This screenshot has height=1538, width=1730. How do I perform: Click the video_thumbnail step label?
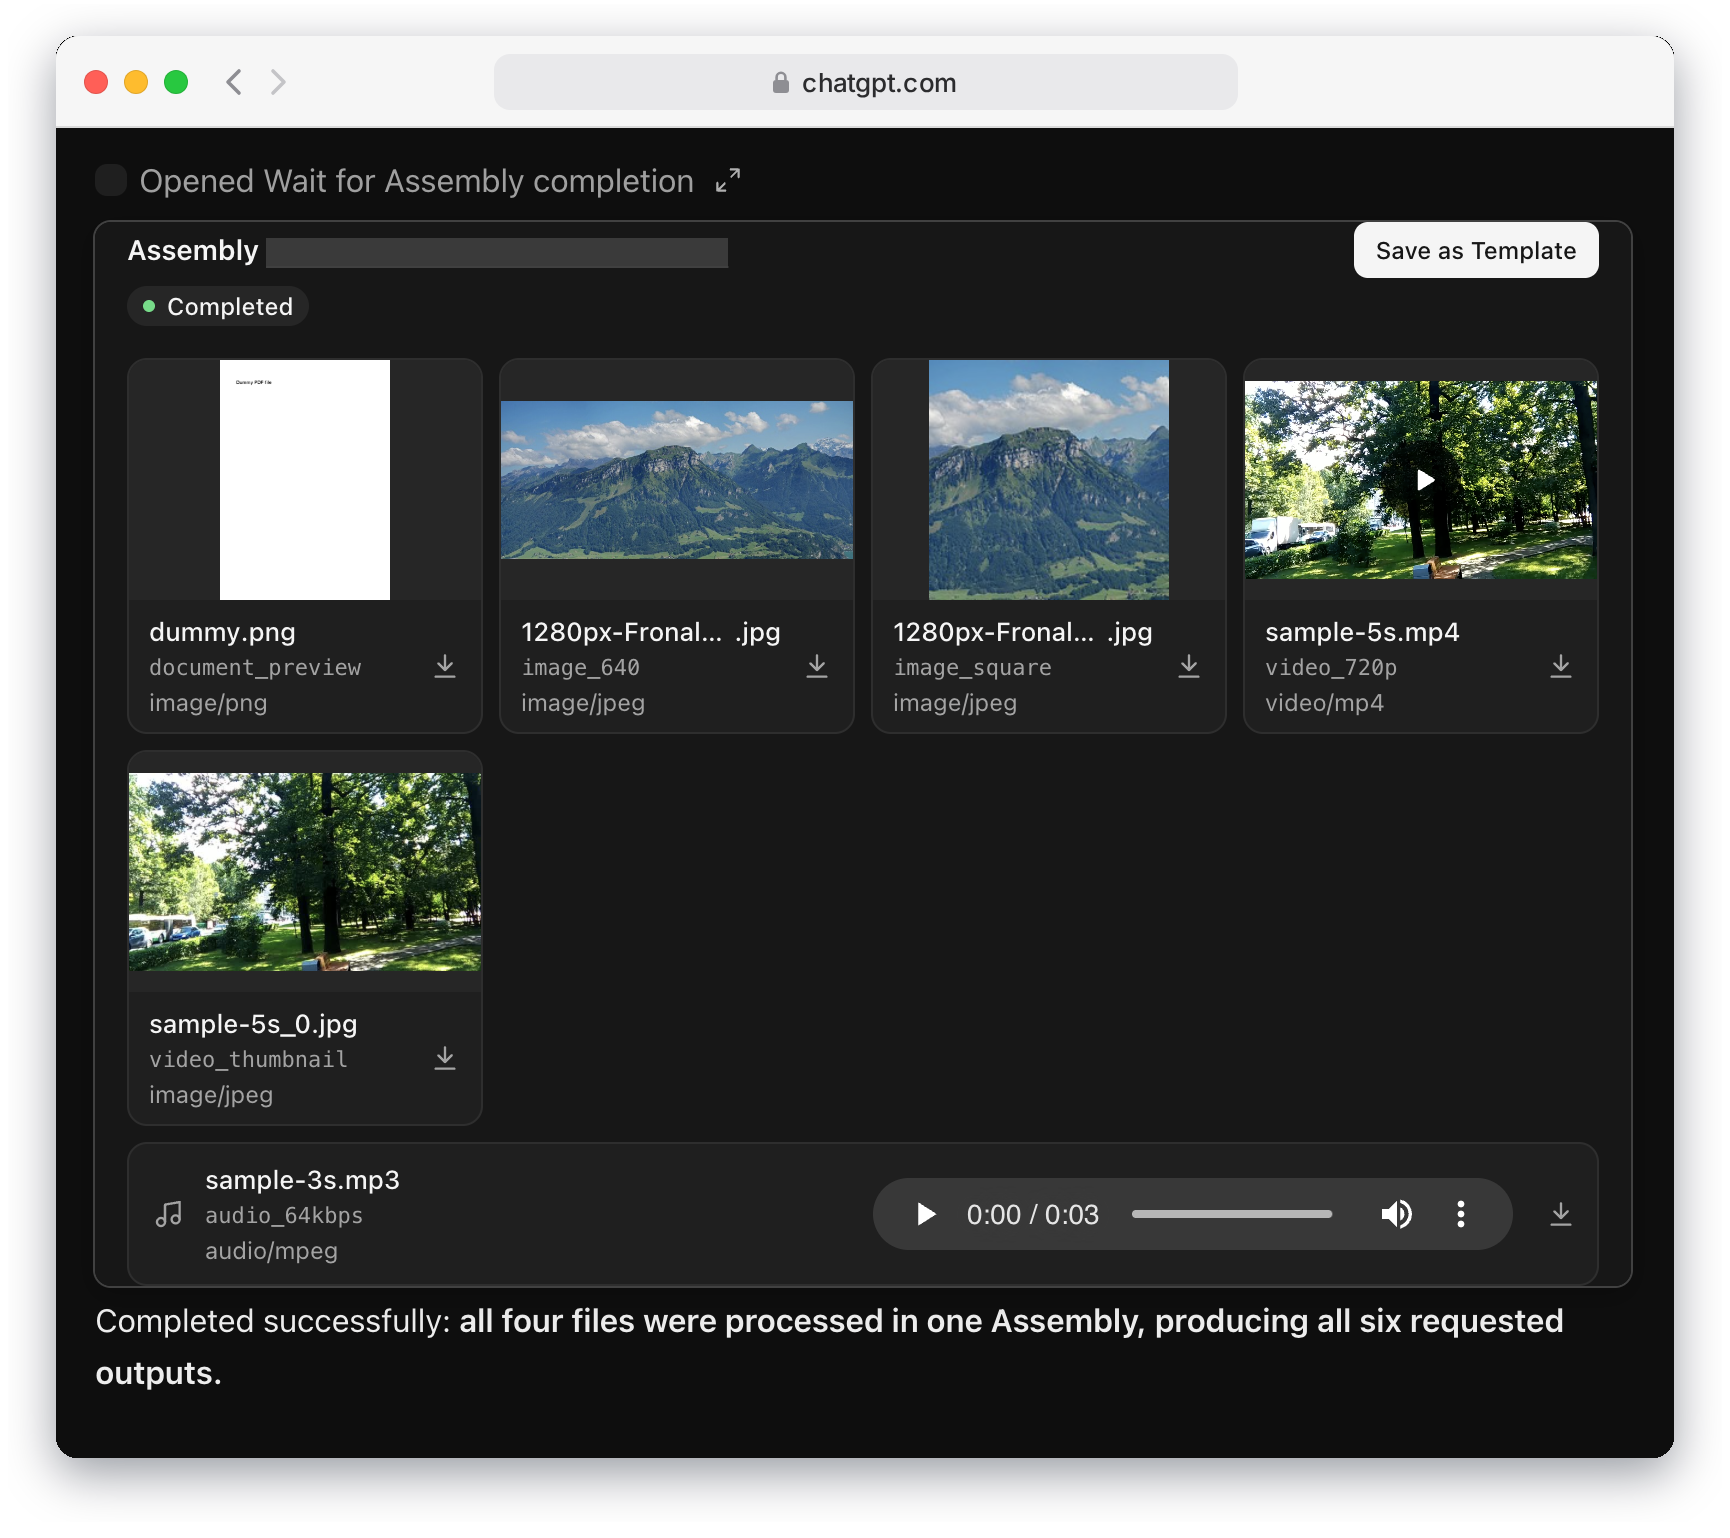click(x=248, y=1059)
